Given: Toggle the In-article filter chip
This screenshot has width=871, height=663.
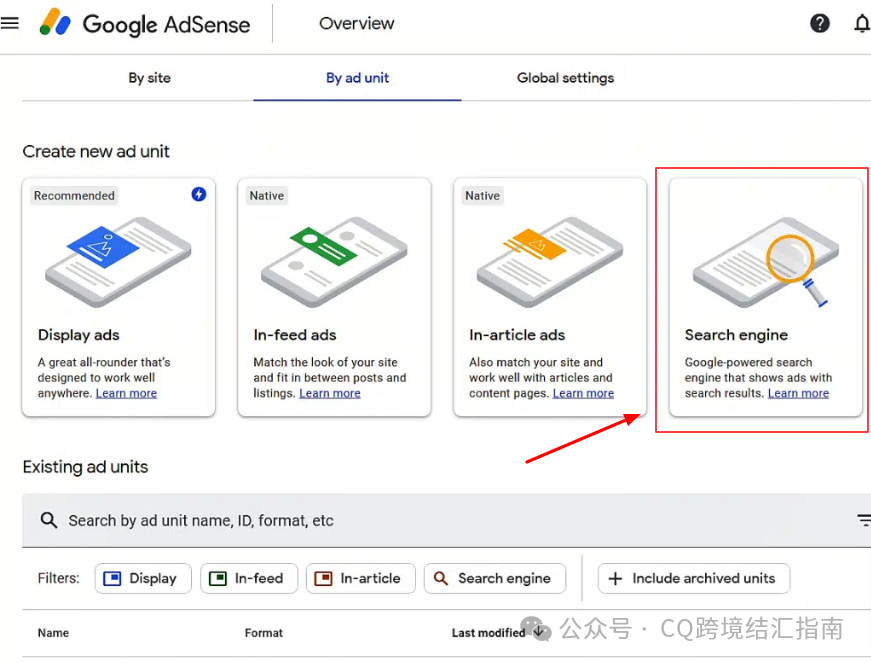Looking at the screenshot, I should click(361, 578).
